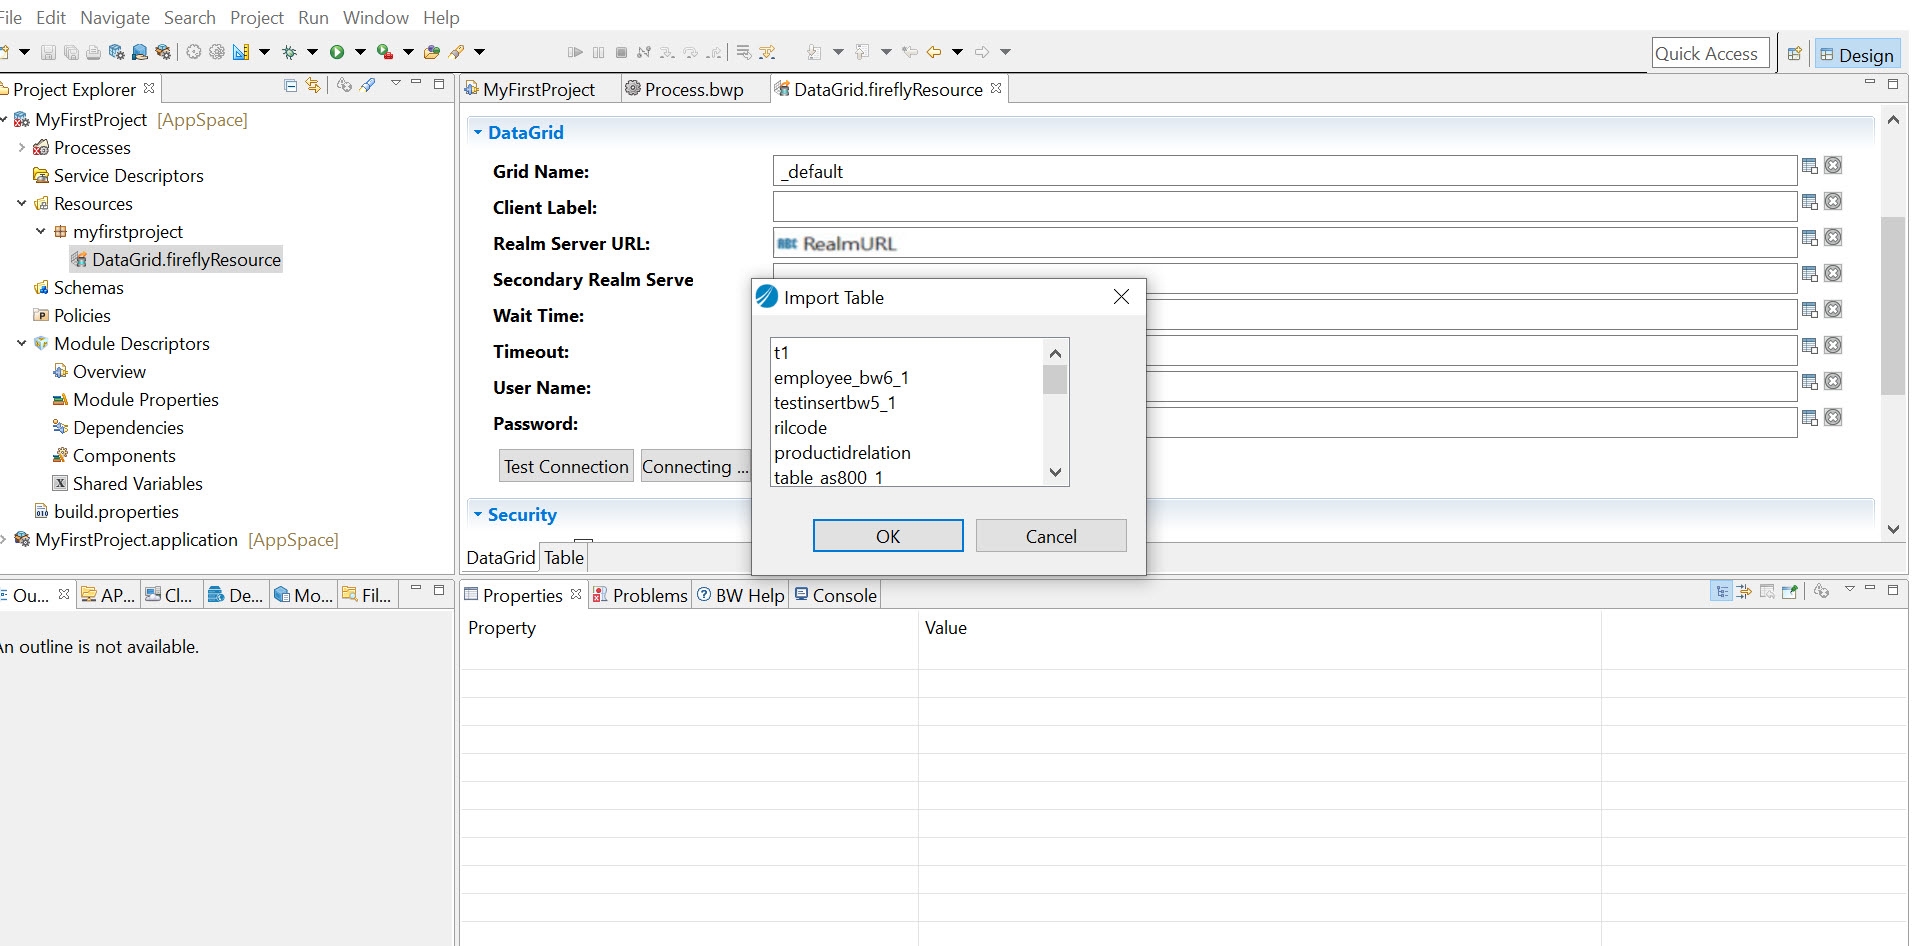The height and width of the screenshot is (946, 1920).
Task: Click module property picker icon beside Grid Name
Action: pos(1809,166)
